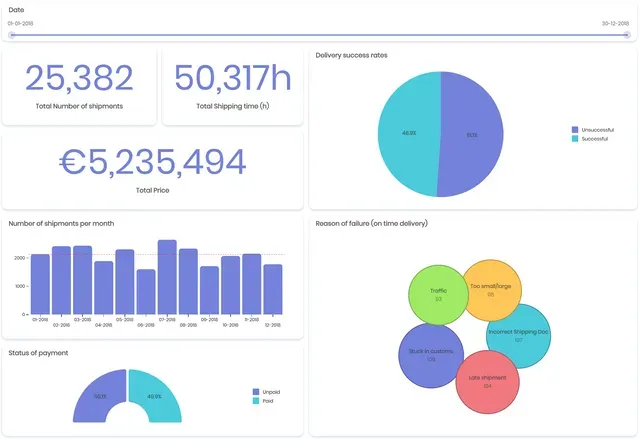Image resolution: width=640 pixels, height=439 pixels.
Task: Select the 04-2018 bar
Action: pos(104,288)
